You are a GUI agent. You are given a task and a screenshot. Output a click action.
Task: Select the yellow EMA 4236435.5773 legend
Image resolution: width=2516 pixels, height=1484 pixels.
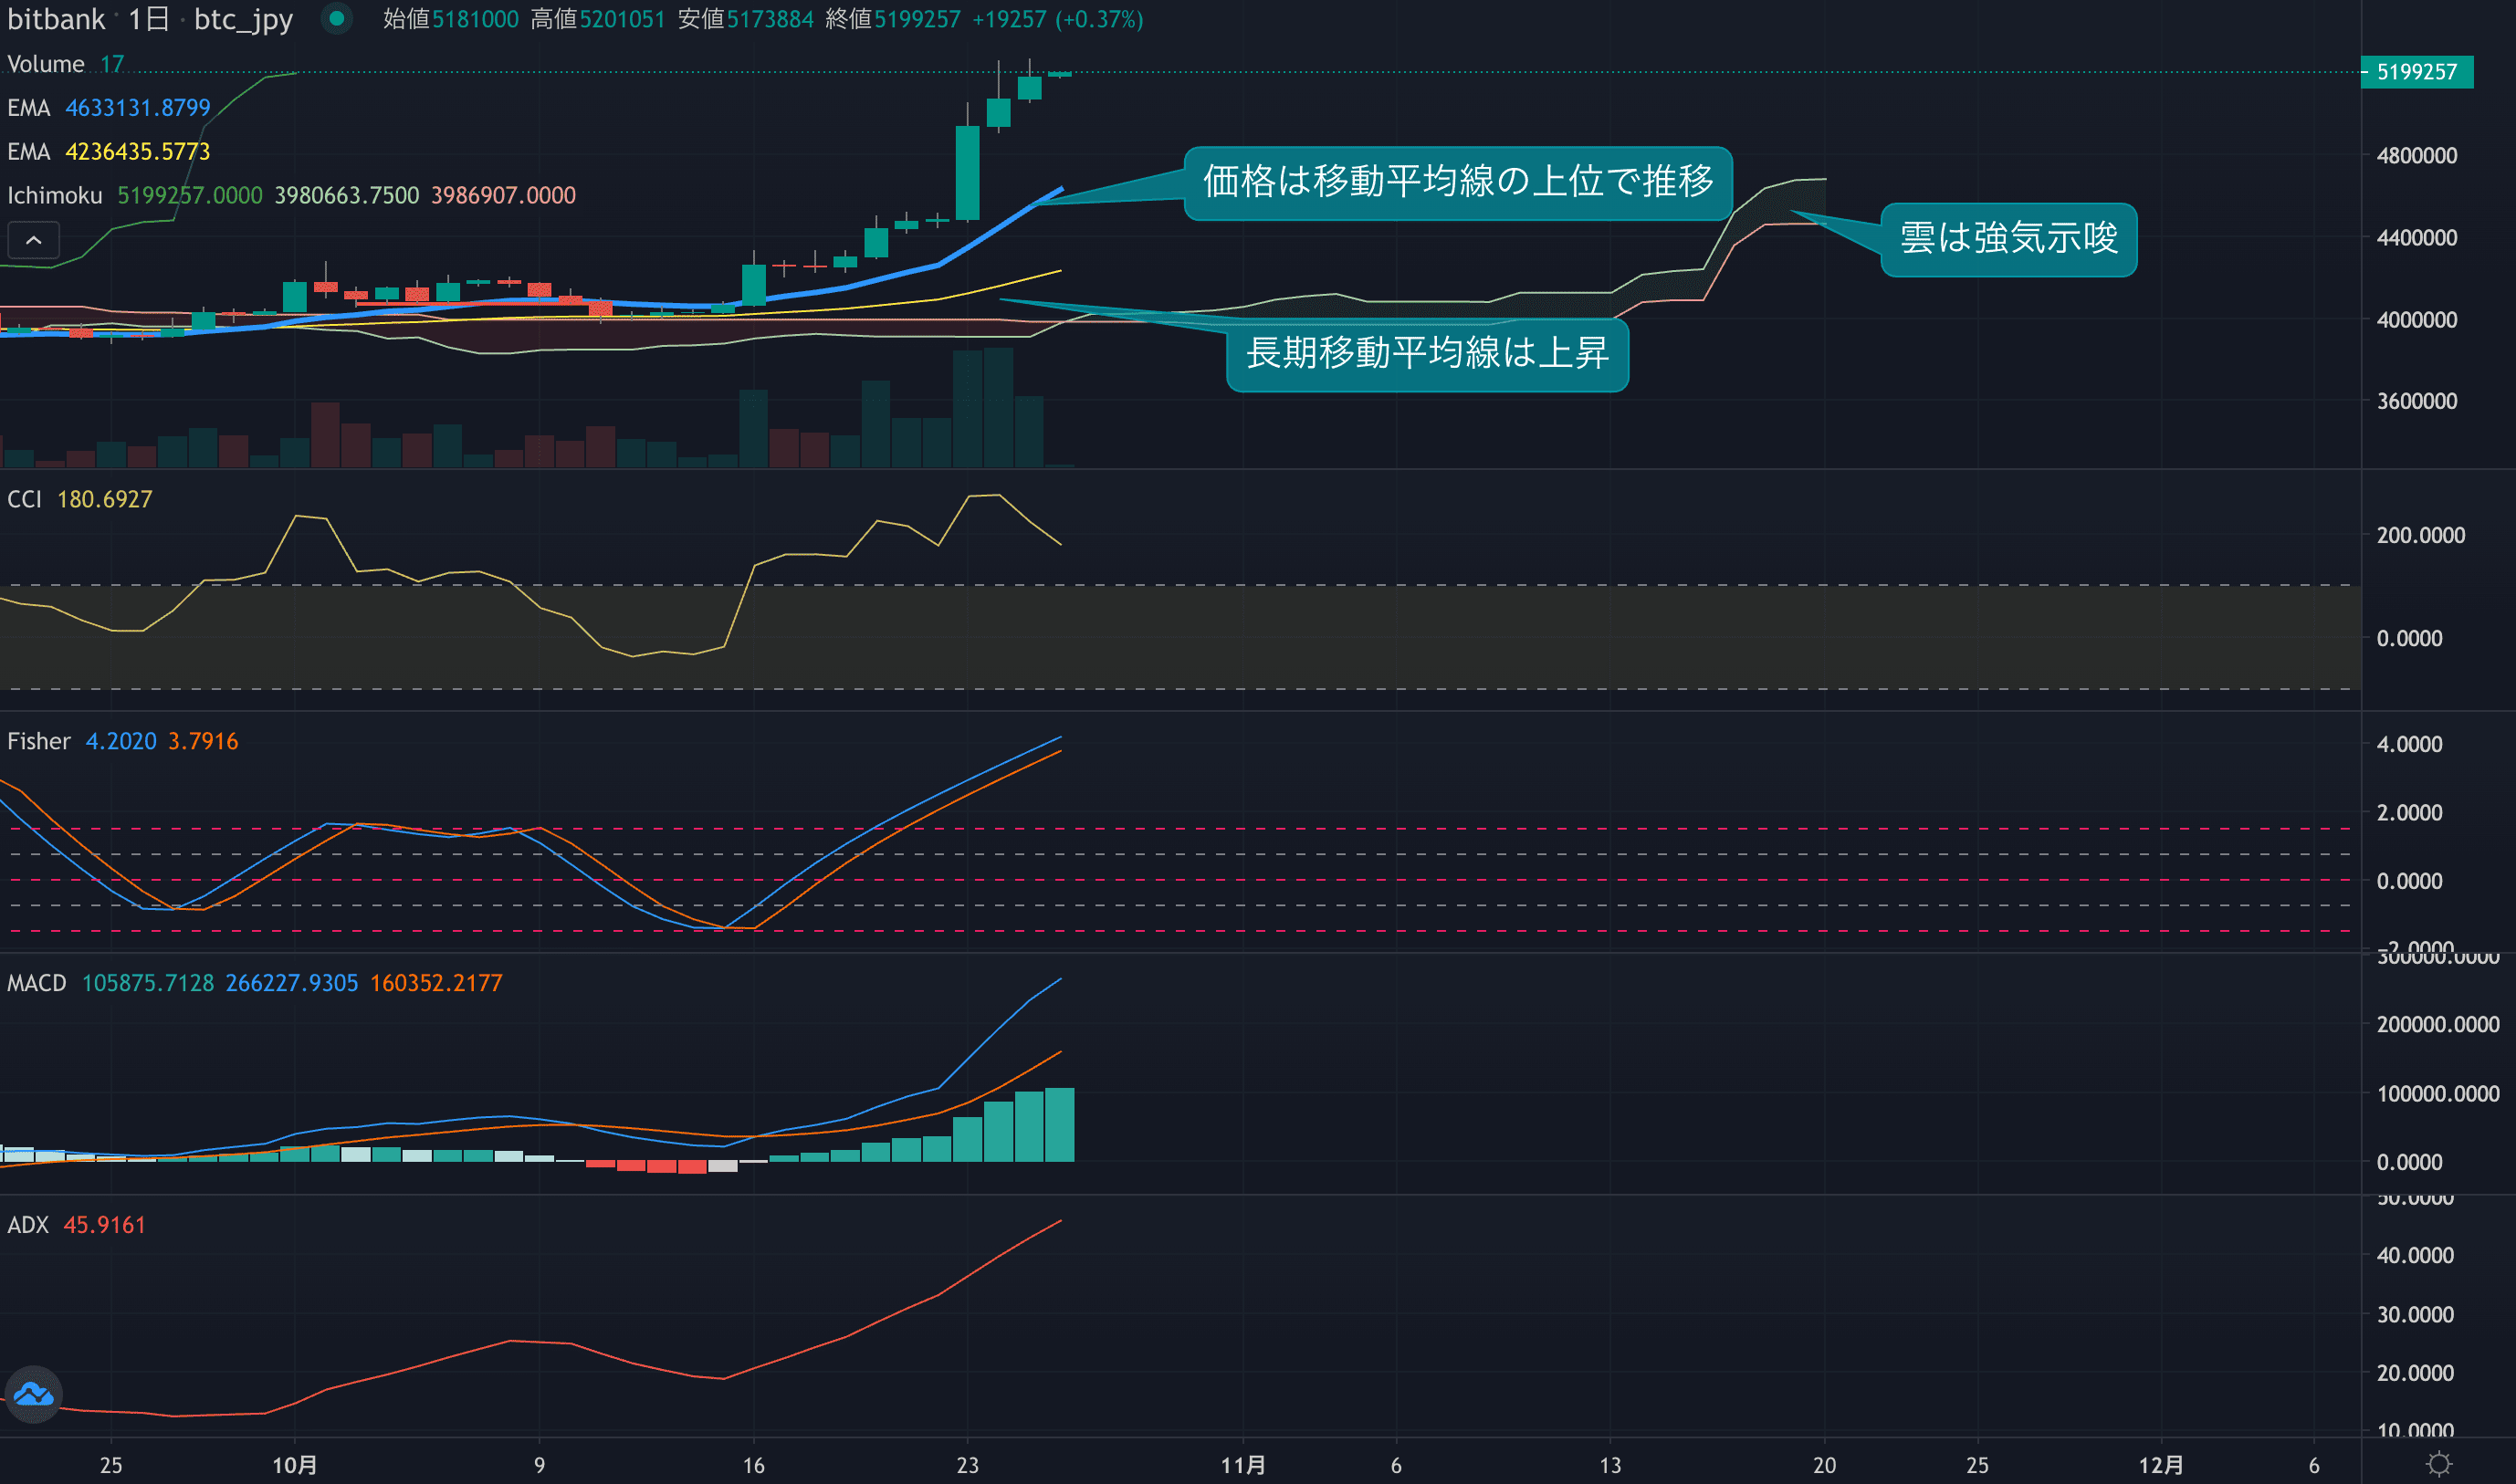(108, 152)
